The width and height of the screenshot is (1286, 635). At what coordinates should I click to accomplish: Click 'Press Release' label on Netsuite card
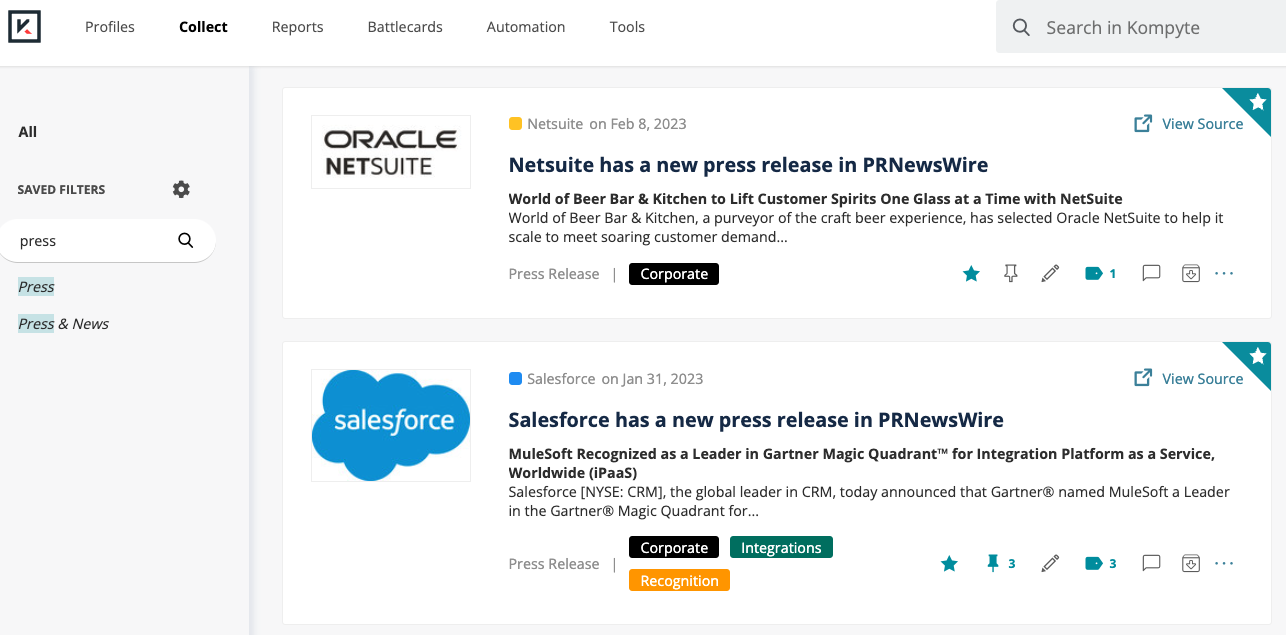click(554, 274)
